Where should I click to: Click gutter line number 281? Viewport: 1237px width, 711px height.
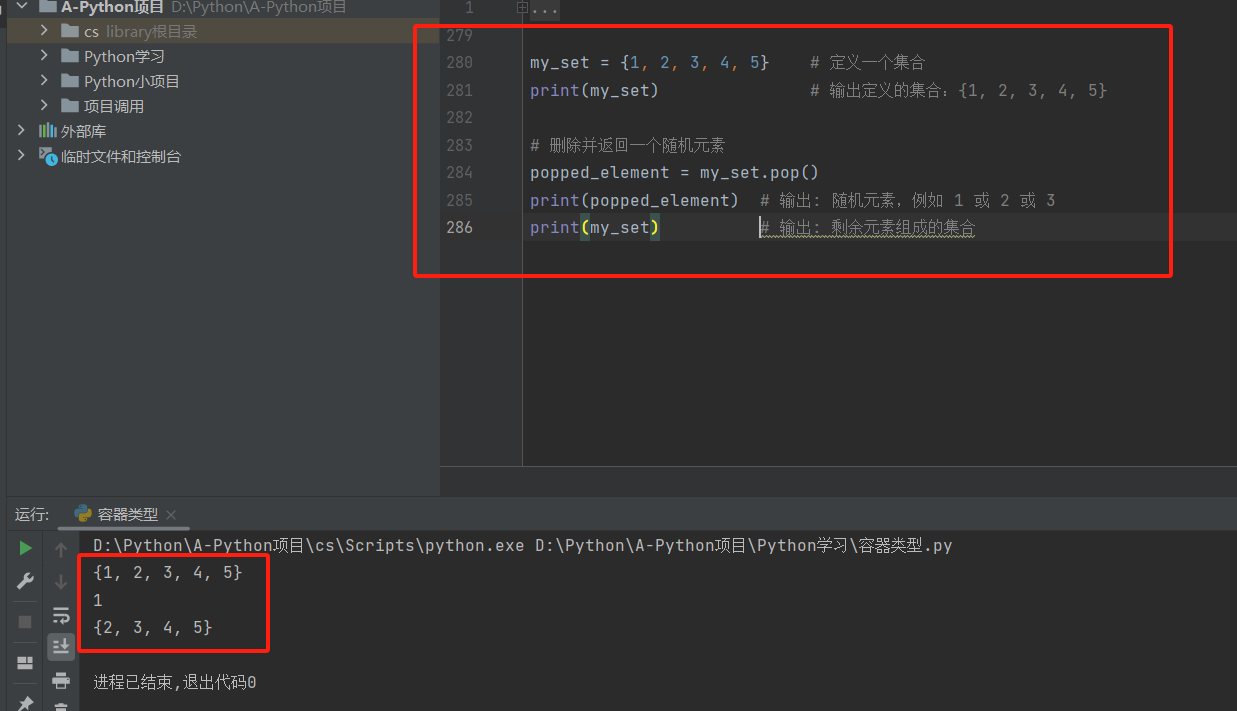click(x=459, y=90)
